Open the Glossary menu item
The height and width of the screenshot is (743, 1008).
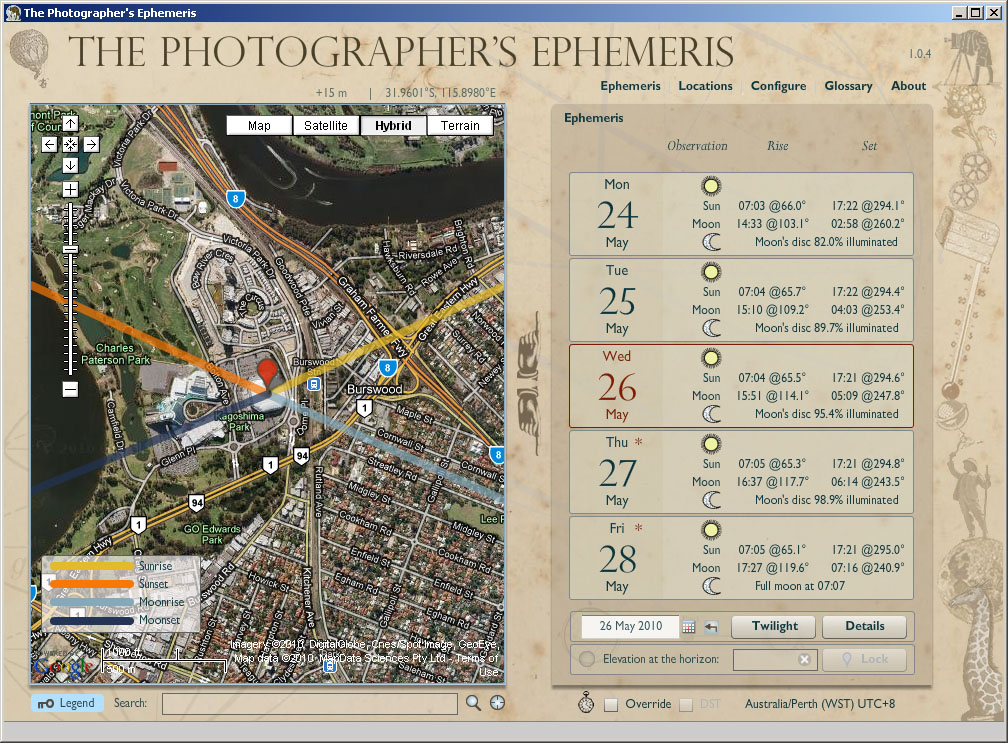(x=848, y=85)
